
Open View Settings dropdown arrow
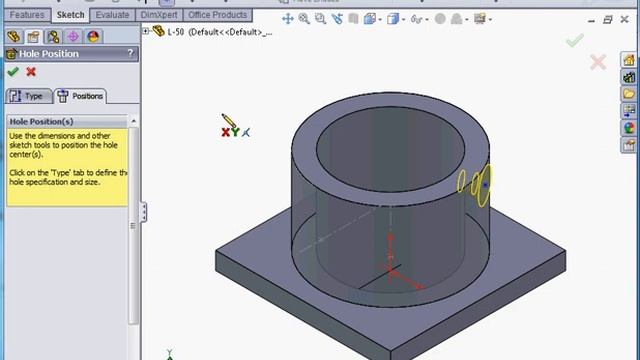pyautogui.click(x=490, y=20)
